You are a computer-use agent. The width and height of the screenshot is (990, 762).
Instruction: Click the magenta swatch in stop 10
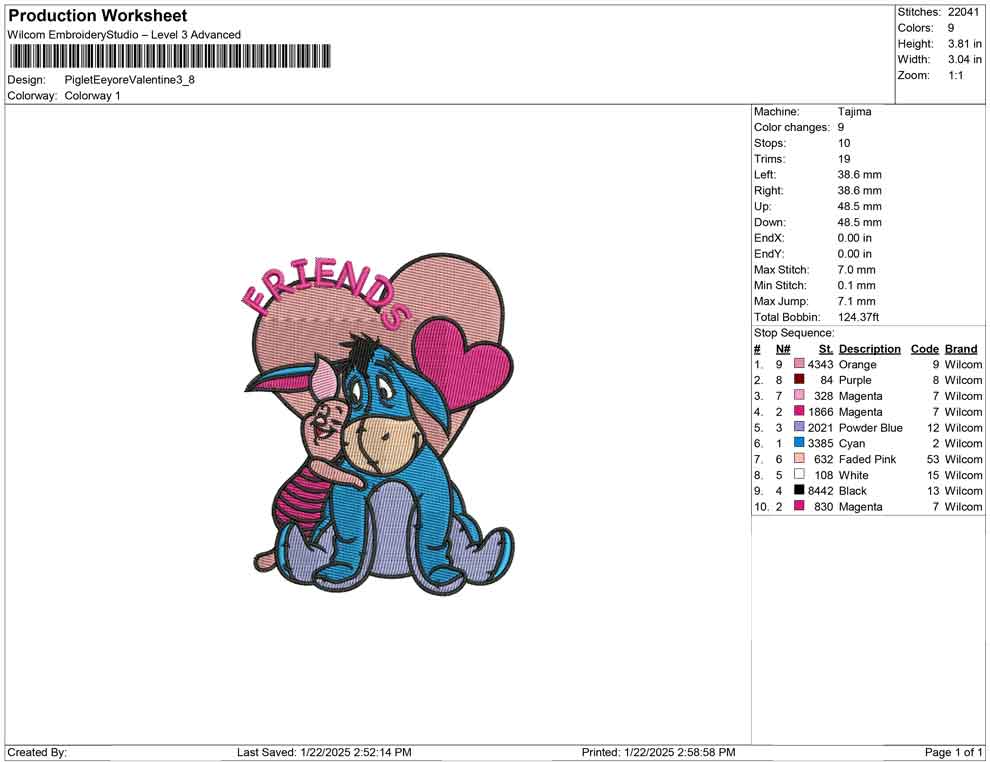click(799, 506)
